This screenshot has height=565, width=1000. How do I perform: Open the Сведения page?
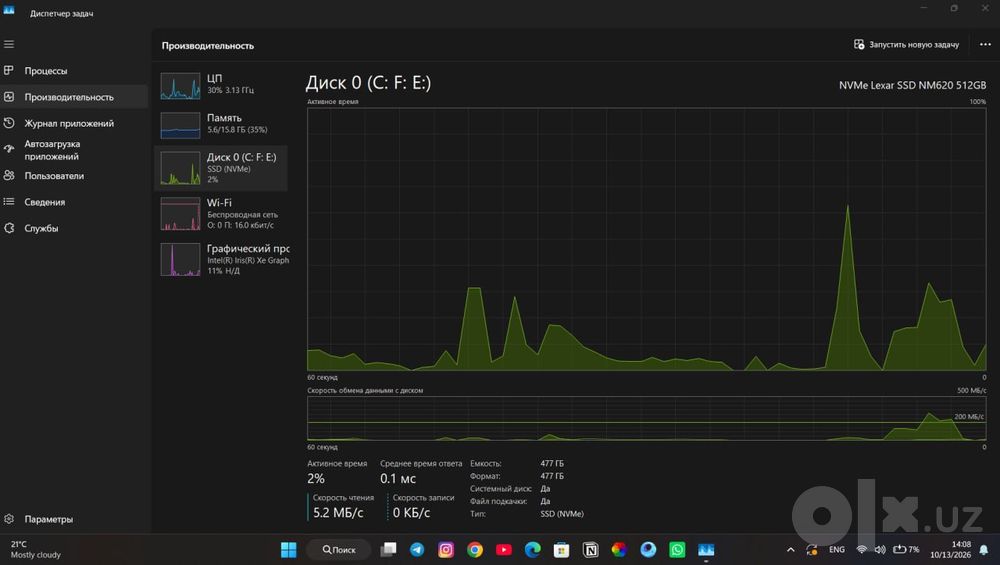point(74,202)
